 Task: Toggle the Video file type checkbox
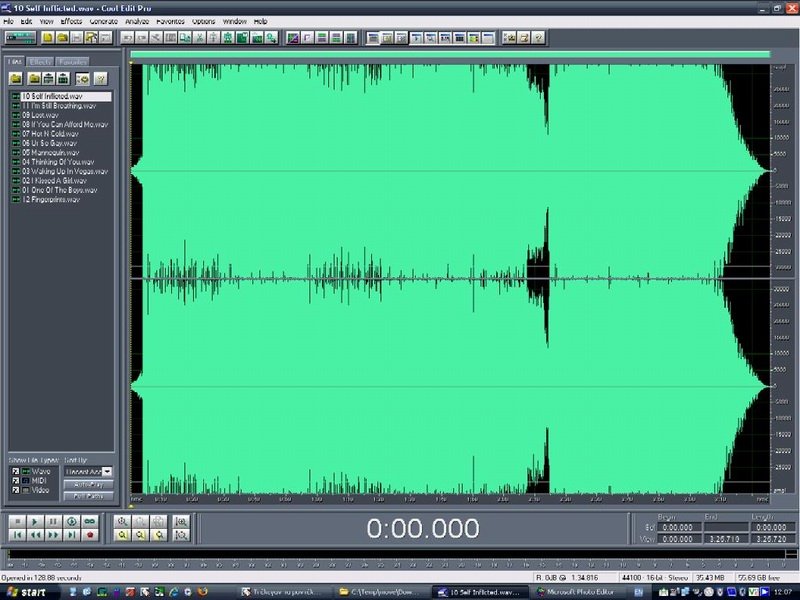click(15, 491)
